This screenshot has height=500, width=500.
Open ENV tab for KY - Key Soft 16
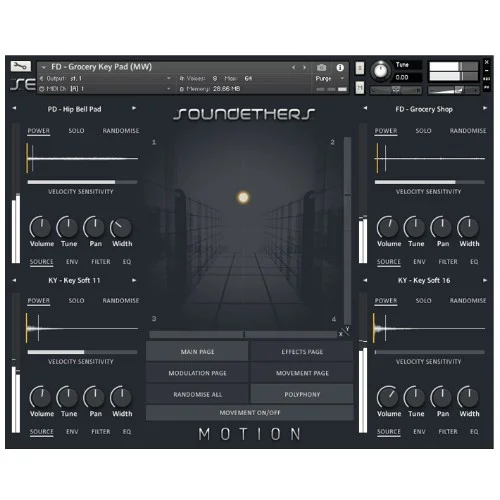click(x=419, y=432)
